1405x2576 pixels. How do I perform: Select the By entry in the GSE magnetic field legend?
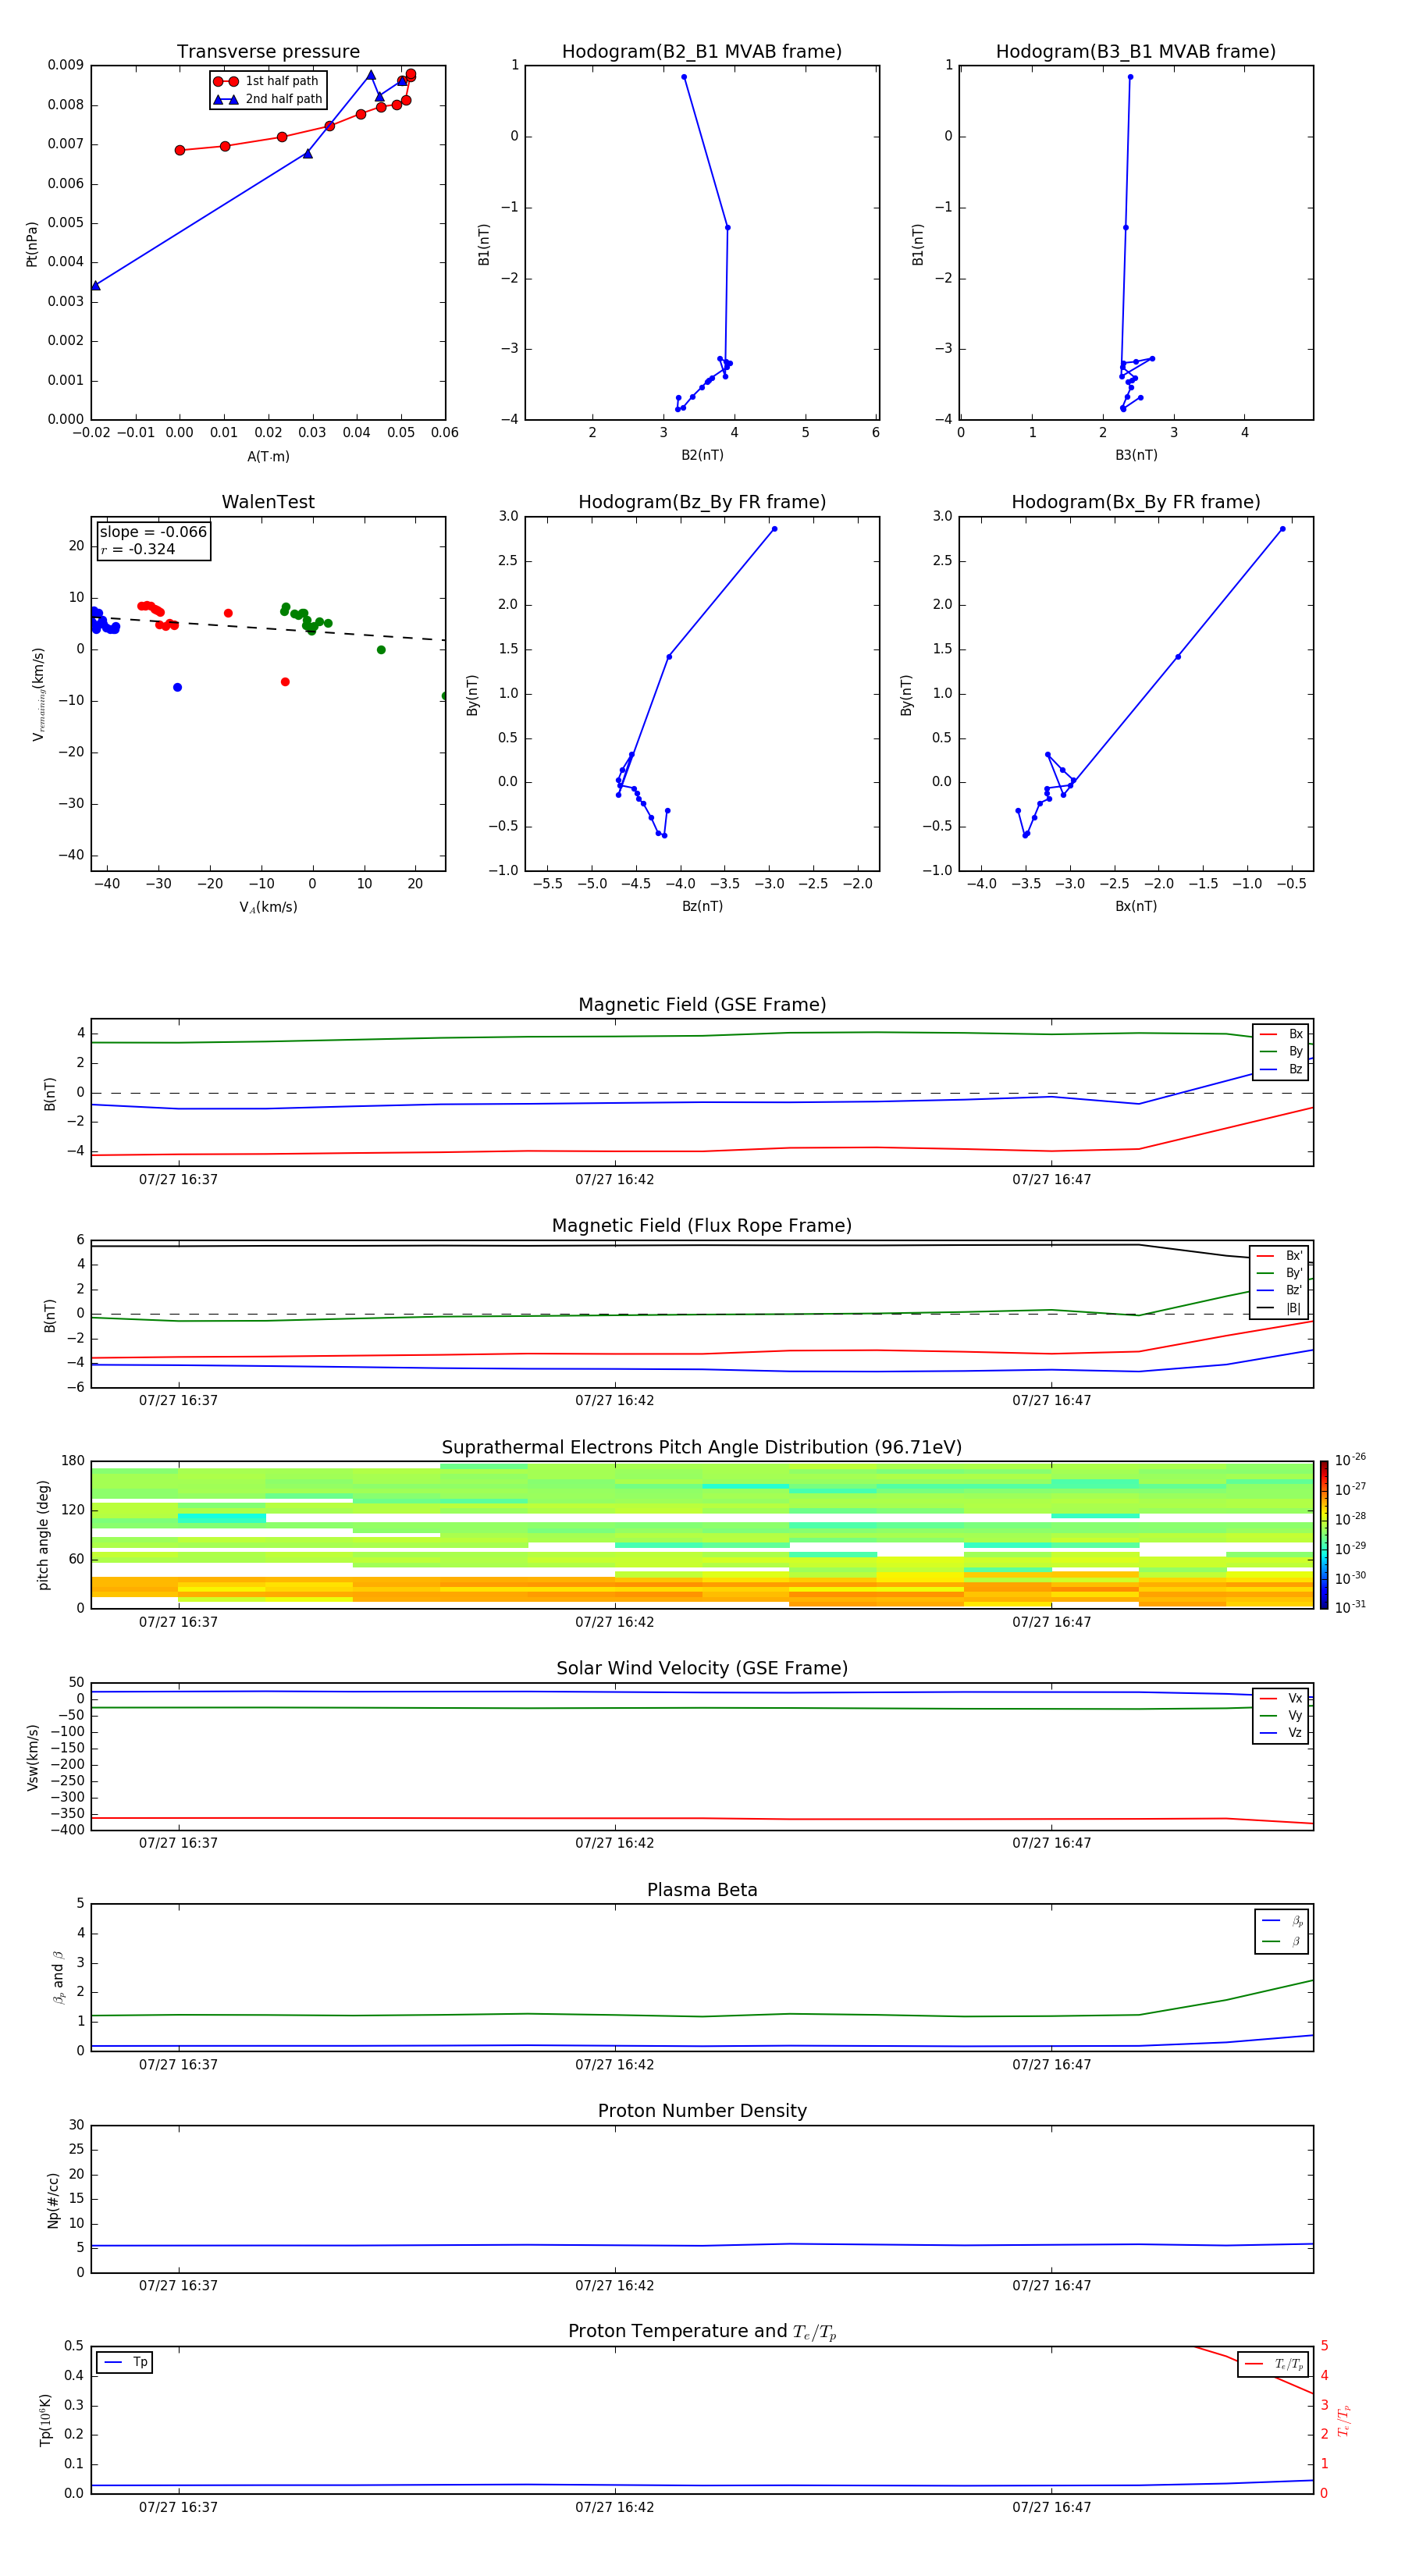point(1281,1051)
